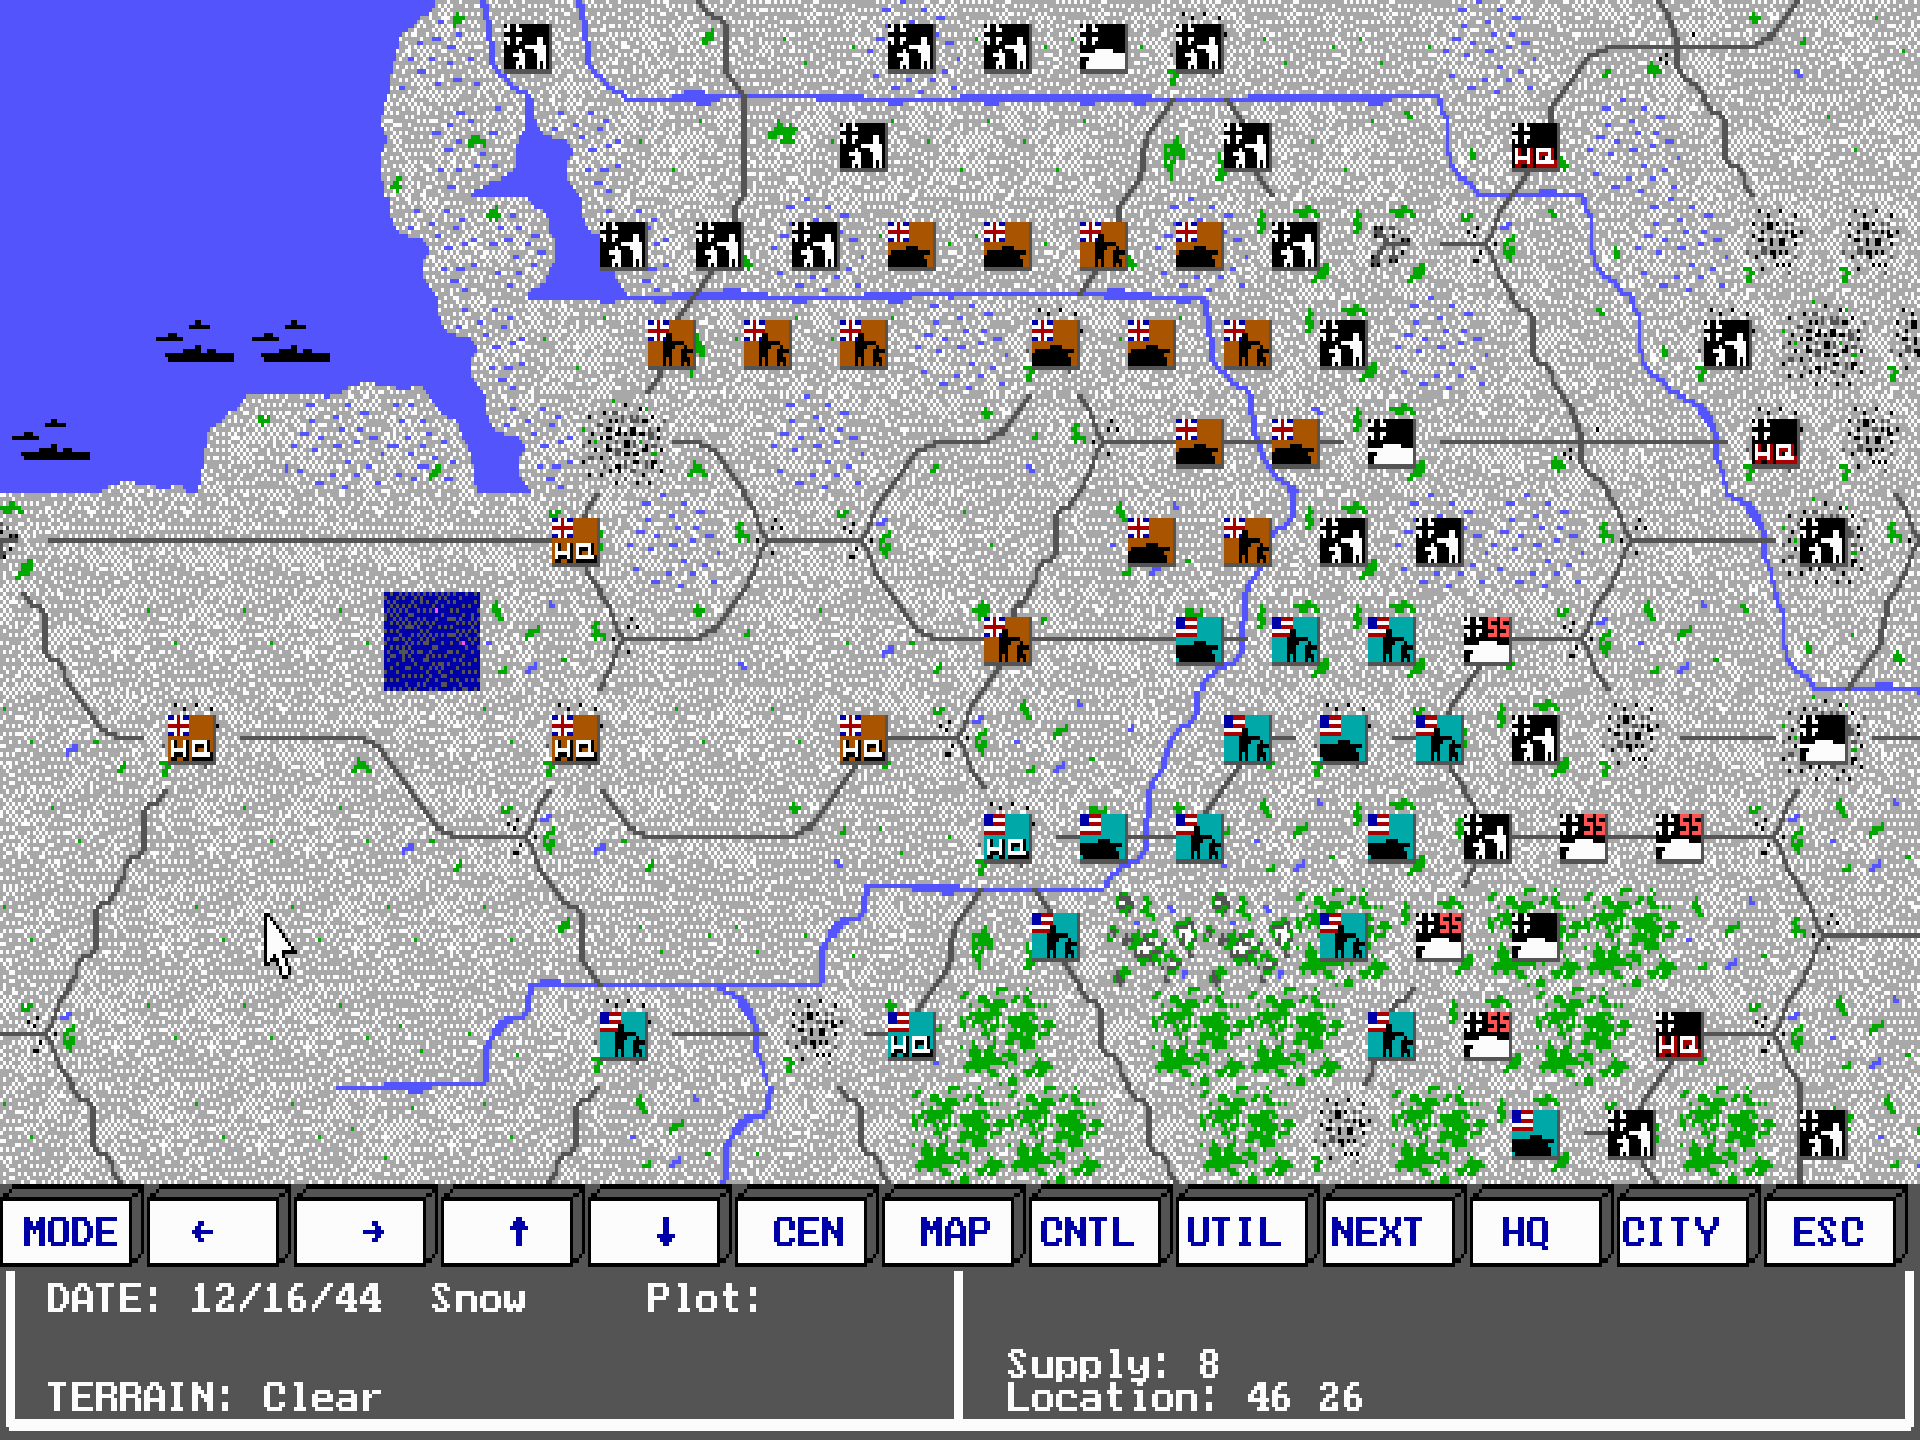Screen dimensions: 1920x1440
Task: Jump to the NEXT unit
Action: pos(1391,1231)
